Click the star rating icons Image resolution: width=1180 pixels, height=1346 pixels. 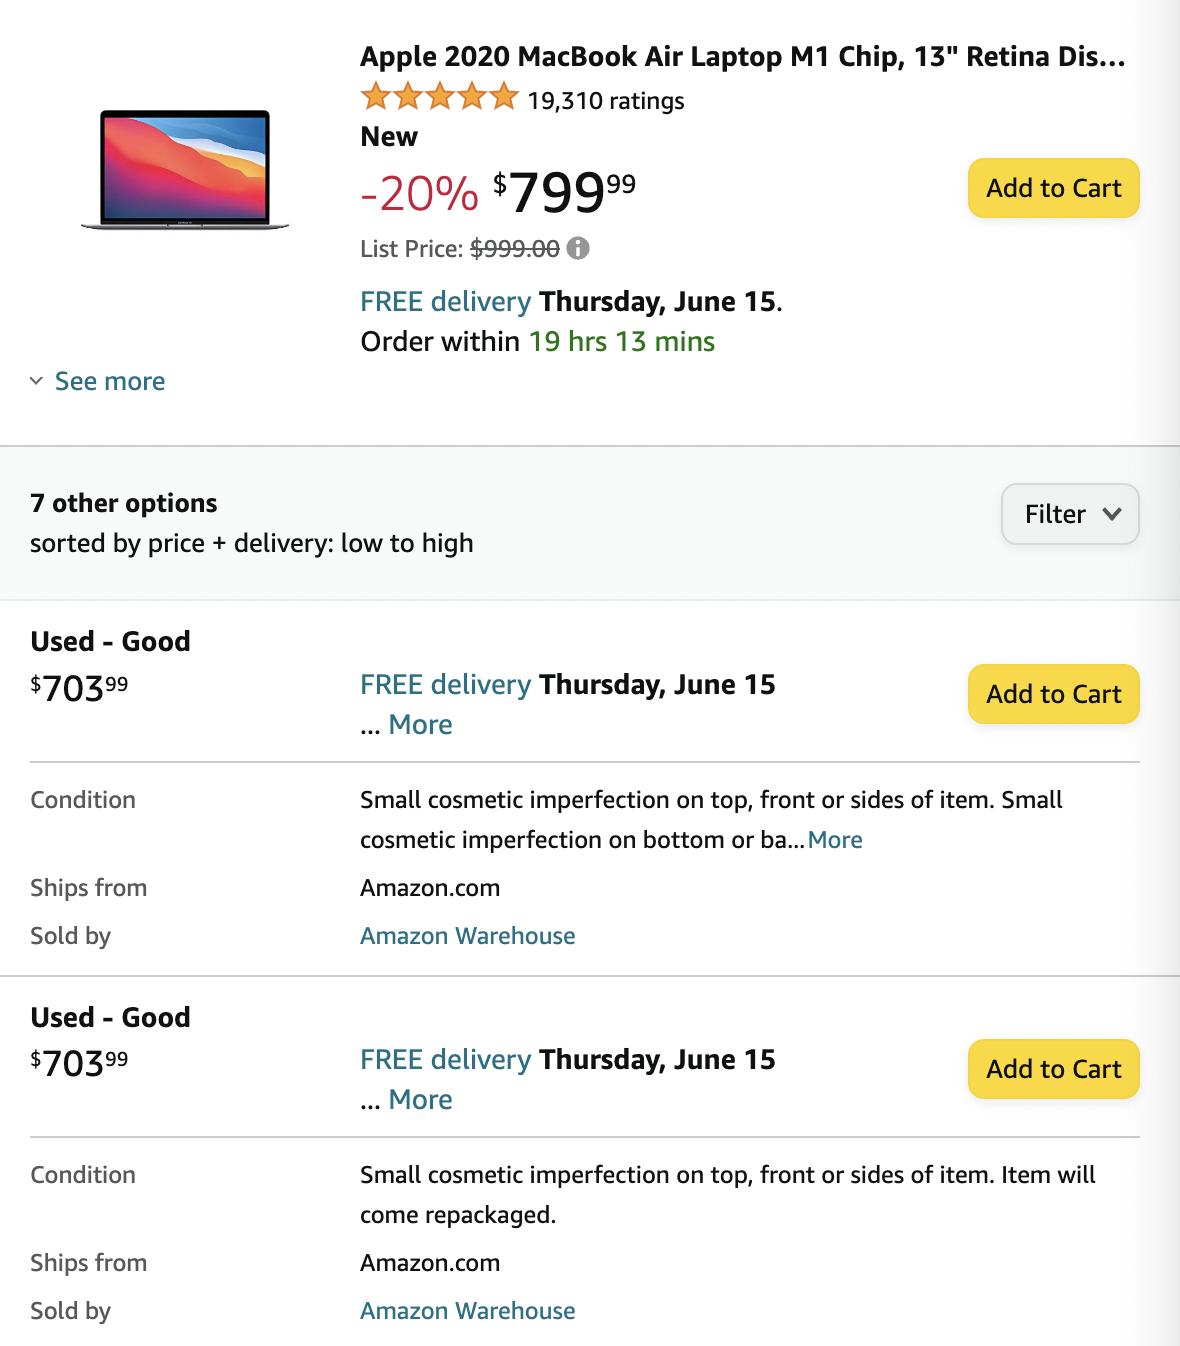tap(439, 98)
